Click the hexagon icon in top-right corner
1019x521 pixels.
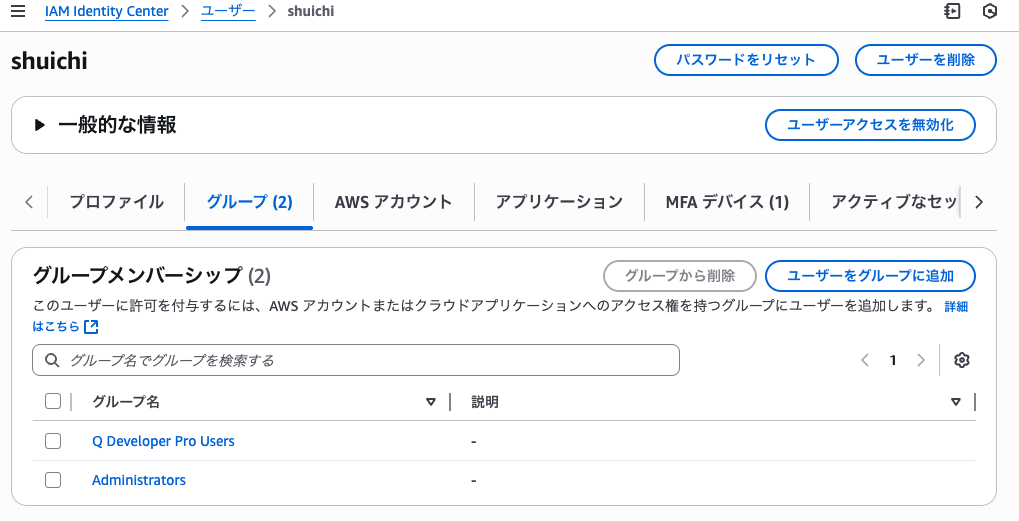coord(990,11)
